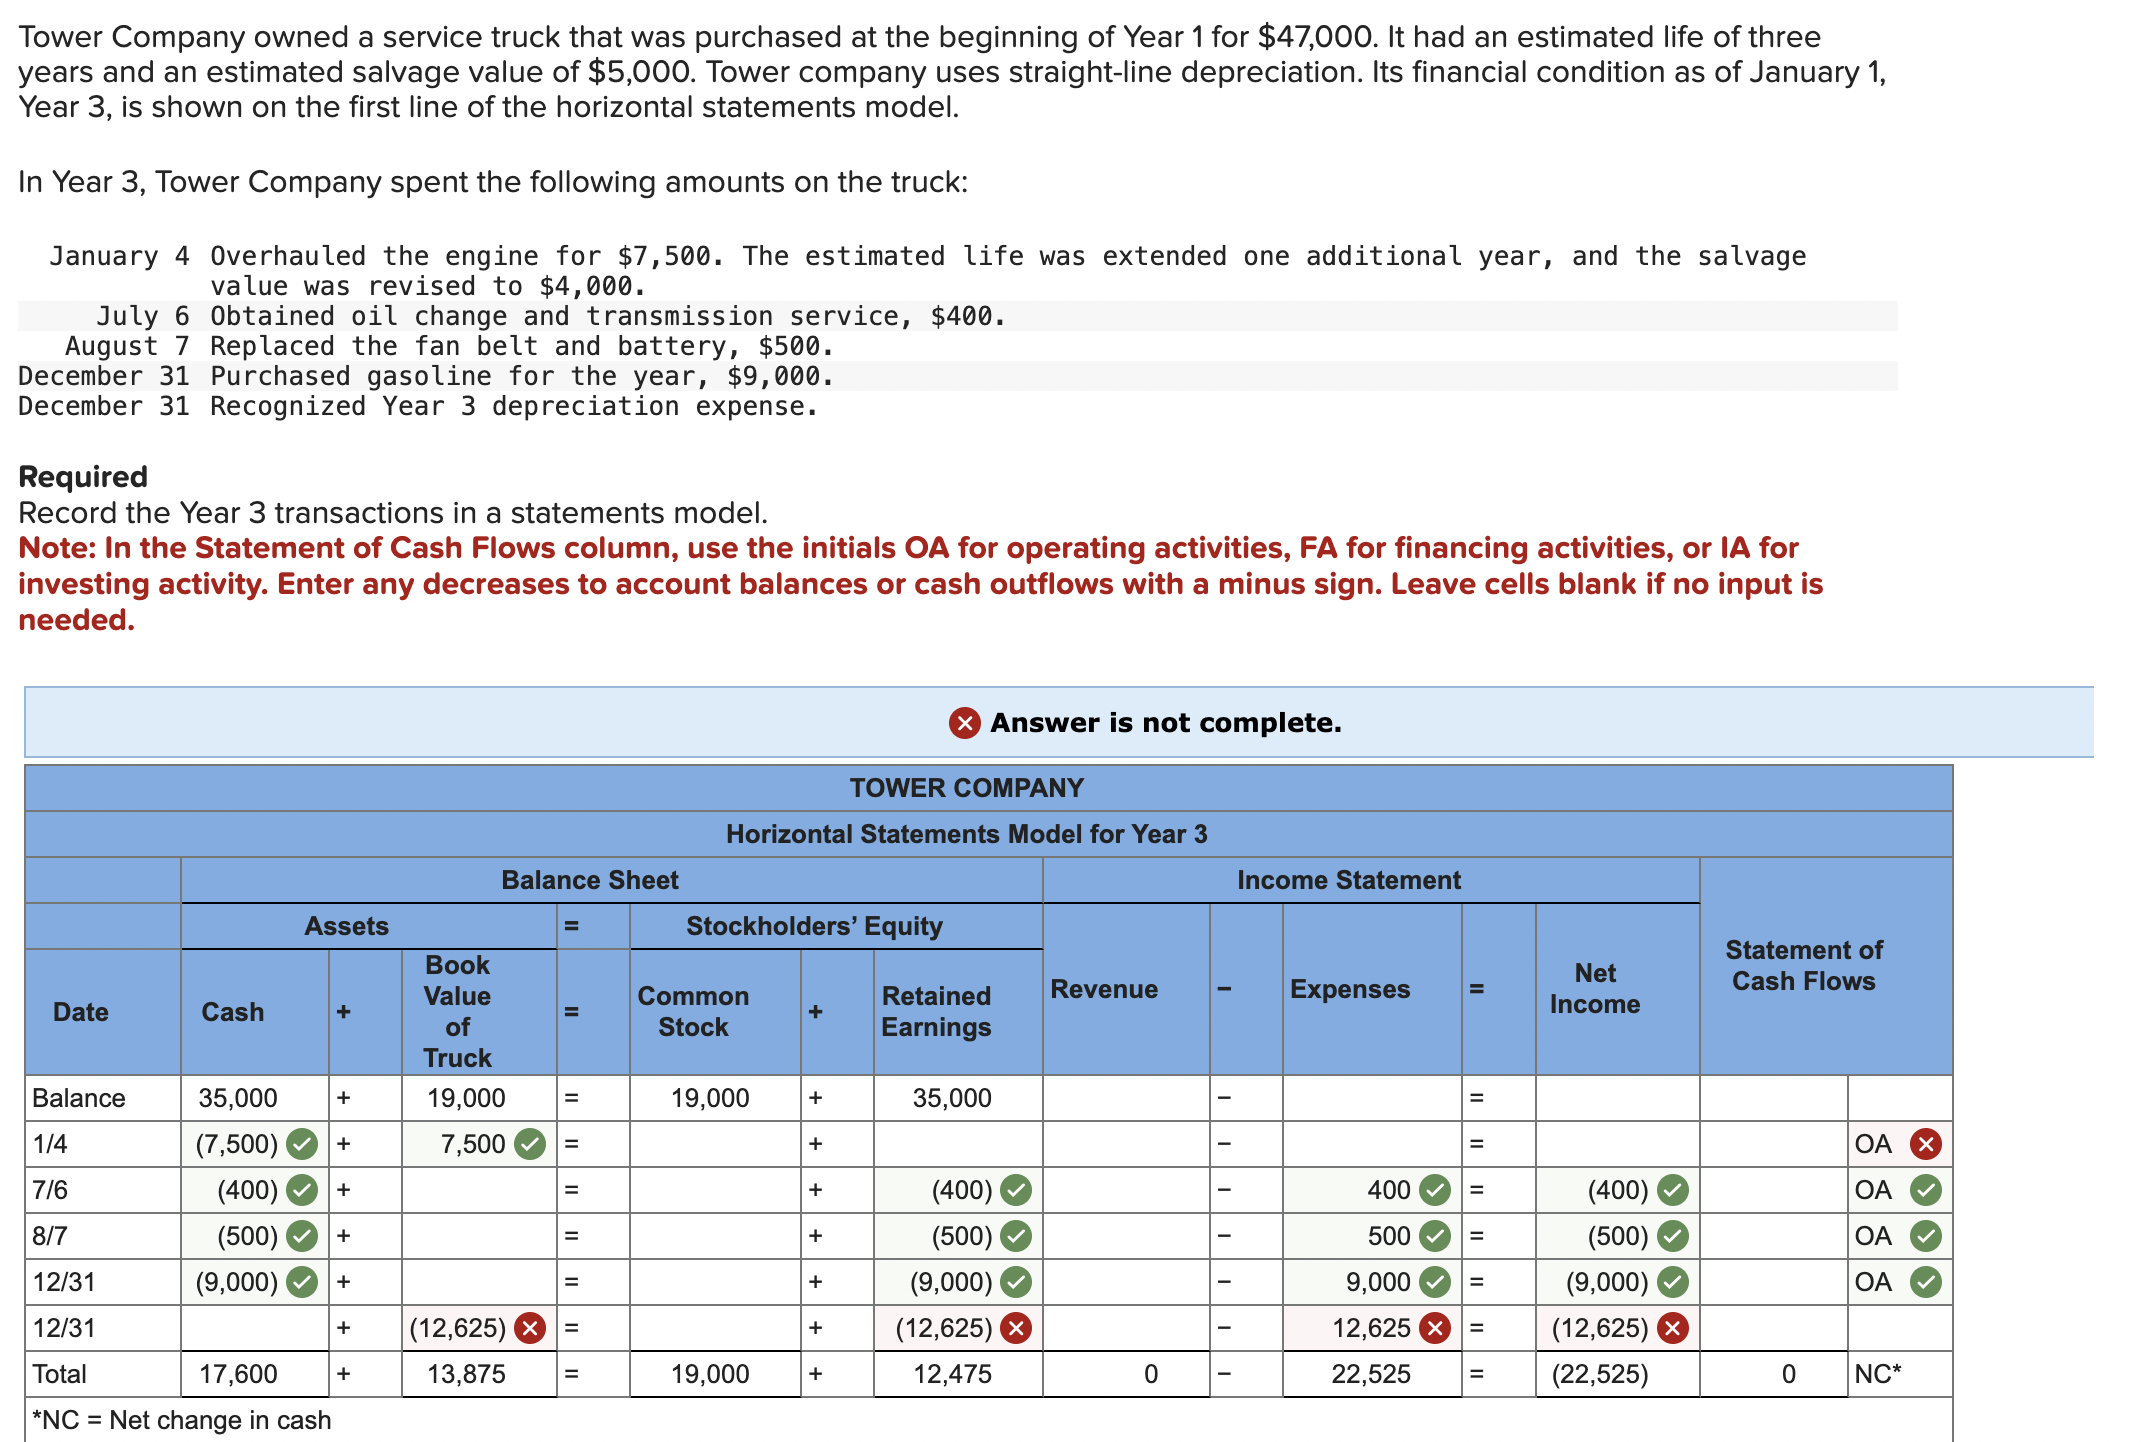Click the 1/4 row Retained Earnings empty cell

(x=957, y=1143)
